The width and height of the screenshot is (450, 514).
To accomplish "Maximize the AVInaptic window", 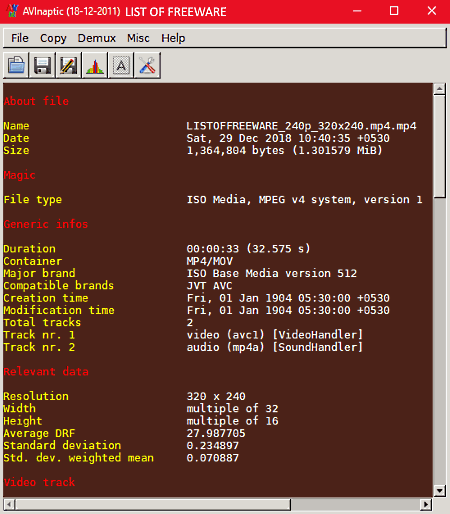I will coord(394,11).
